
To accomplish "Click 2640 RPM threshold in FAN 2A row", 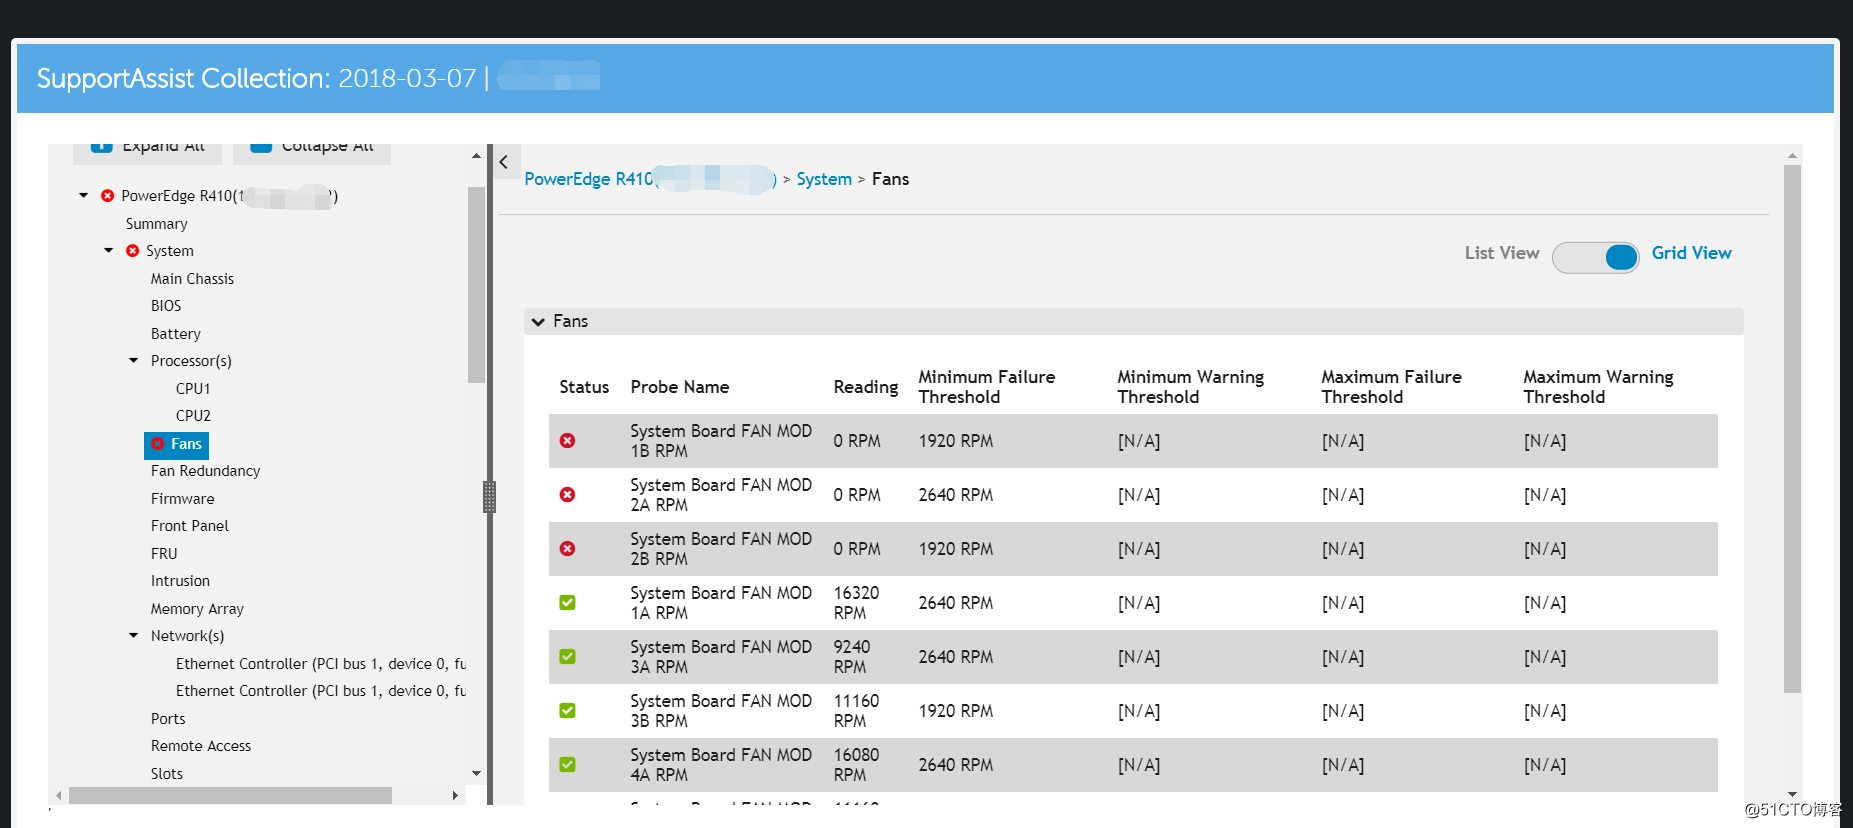I will coord(956,495).
